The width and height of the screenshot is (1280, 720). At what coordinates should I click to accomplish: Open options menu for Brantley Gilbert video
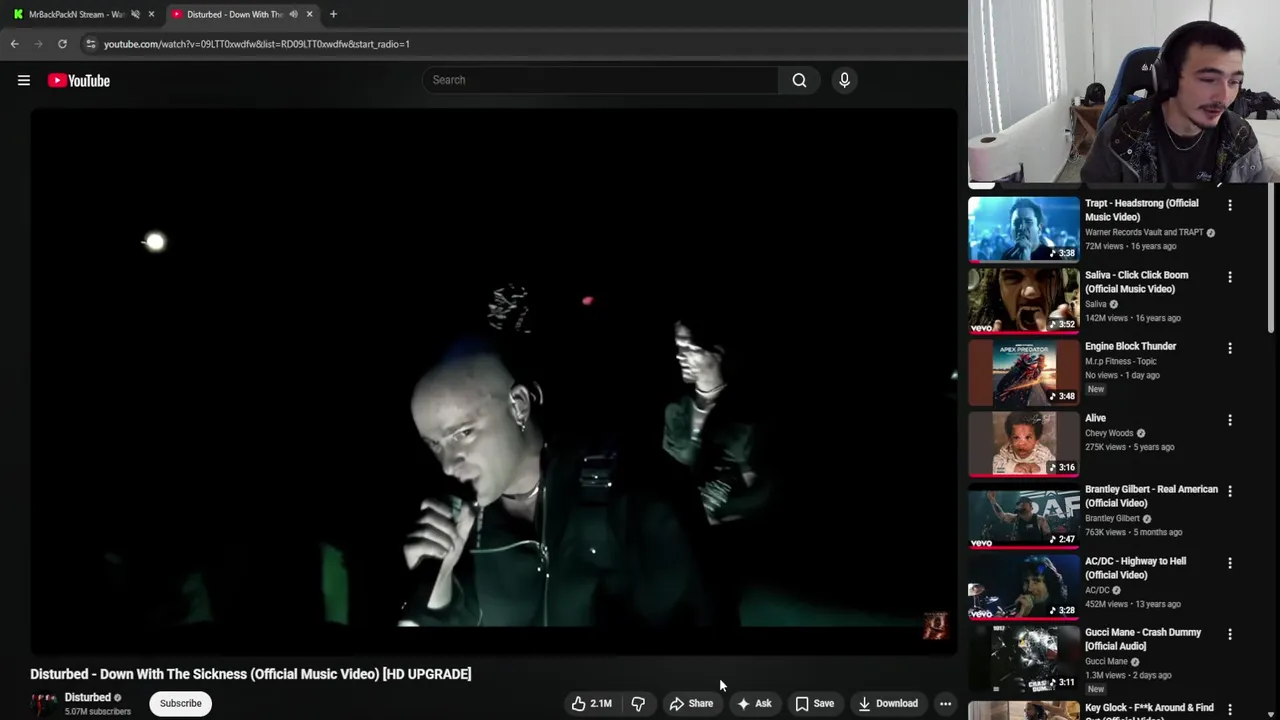coord(1230,491)
